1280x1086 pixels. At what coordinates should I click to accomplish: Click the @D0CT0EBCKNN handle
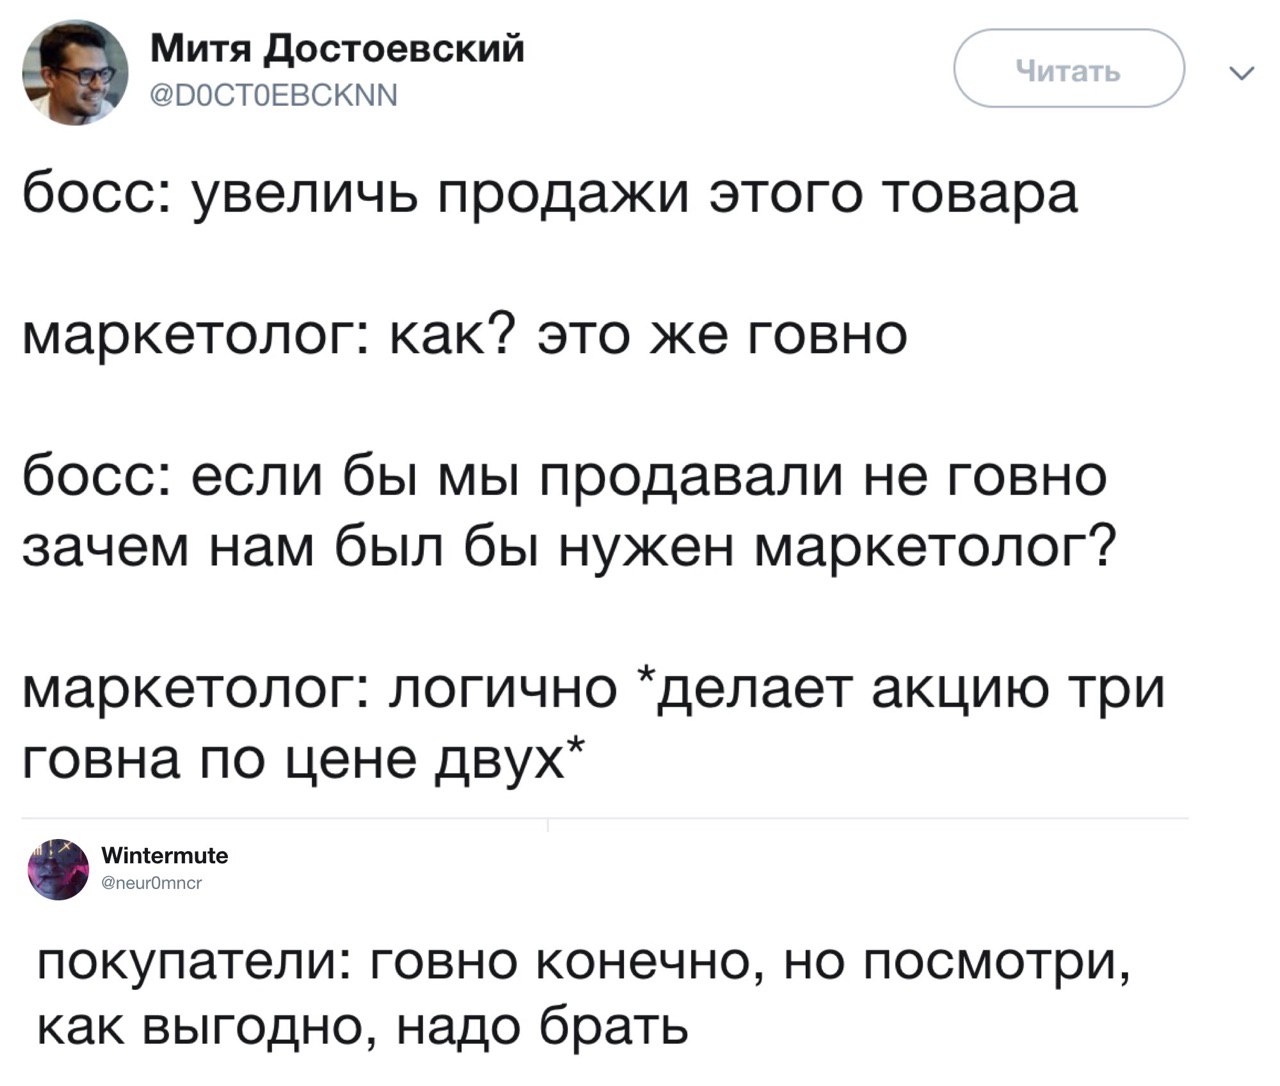(x=273, y=96)
